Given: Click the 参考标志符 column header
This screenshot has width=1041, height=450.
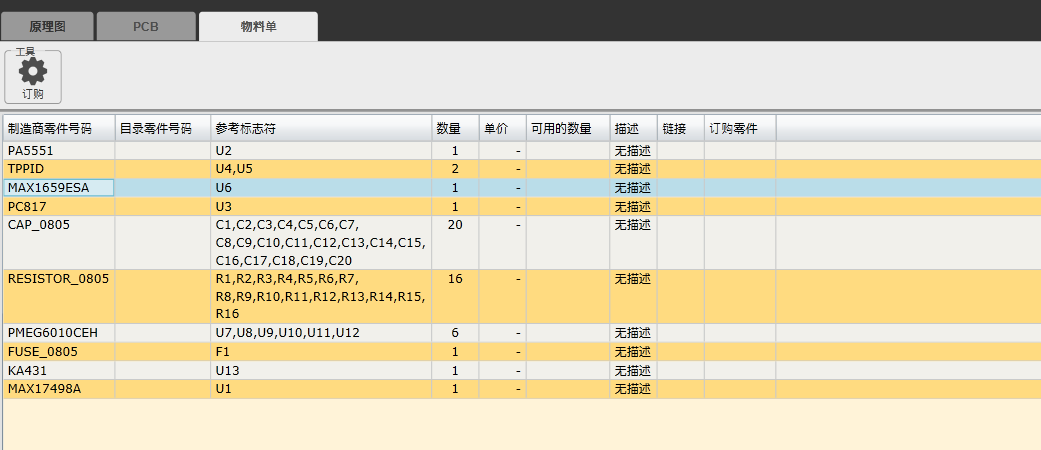Looking at the screenshot, I should click(321, 129).
